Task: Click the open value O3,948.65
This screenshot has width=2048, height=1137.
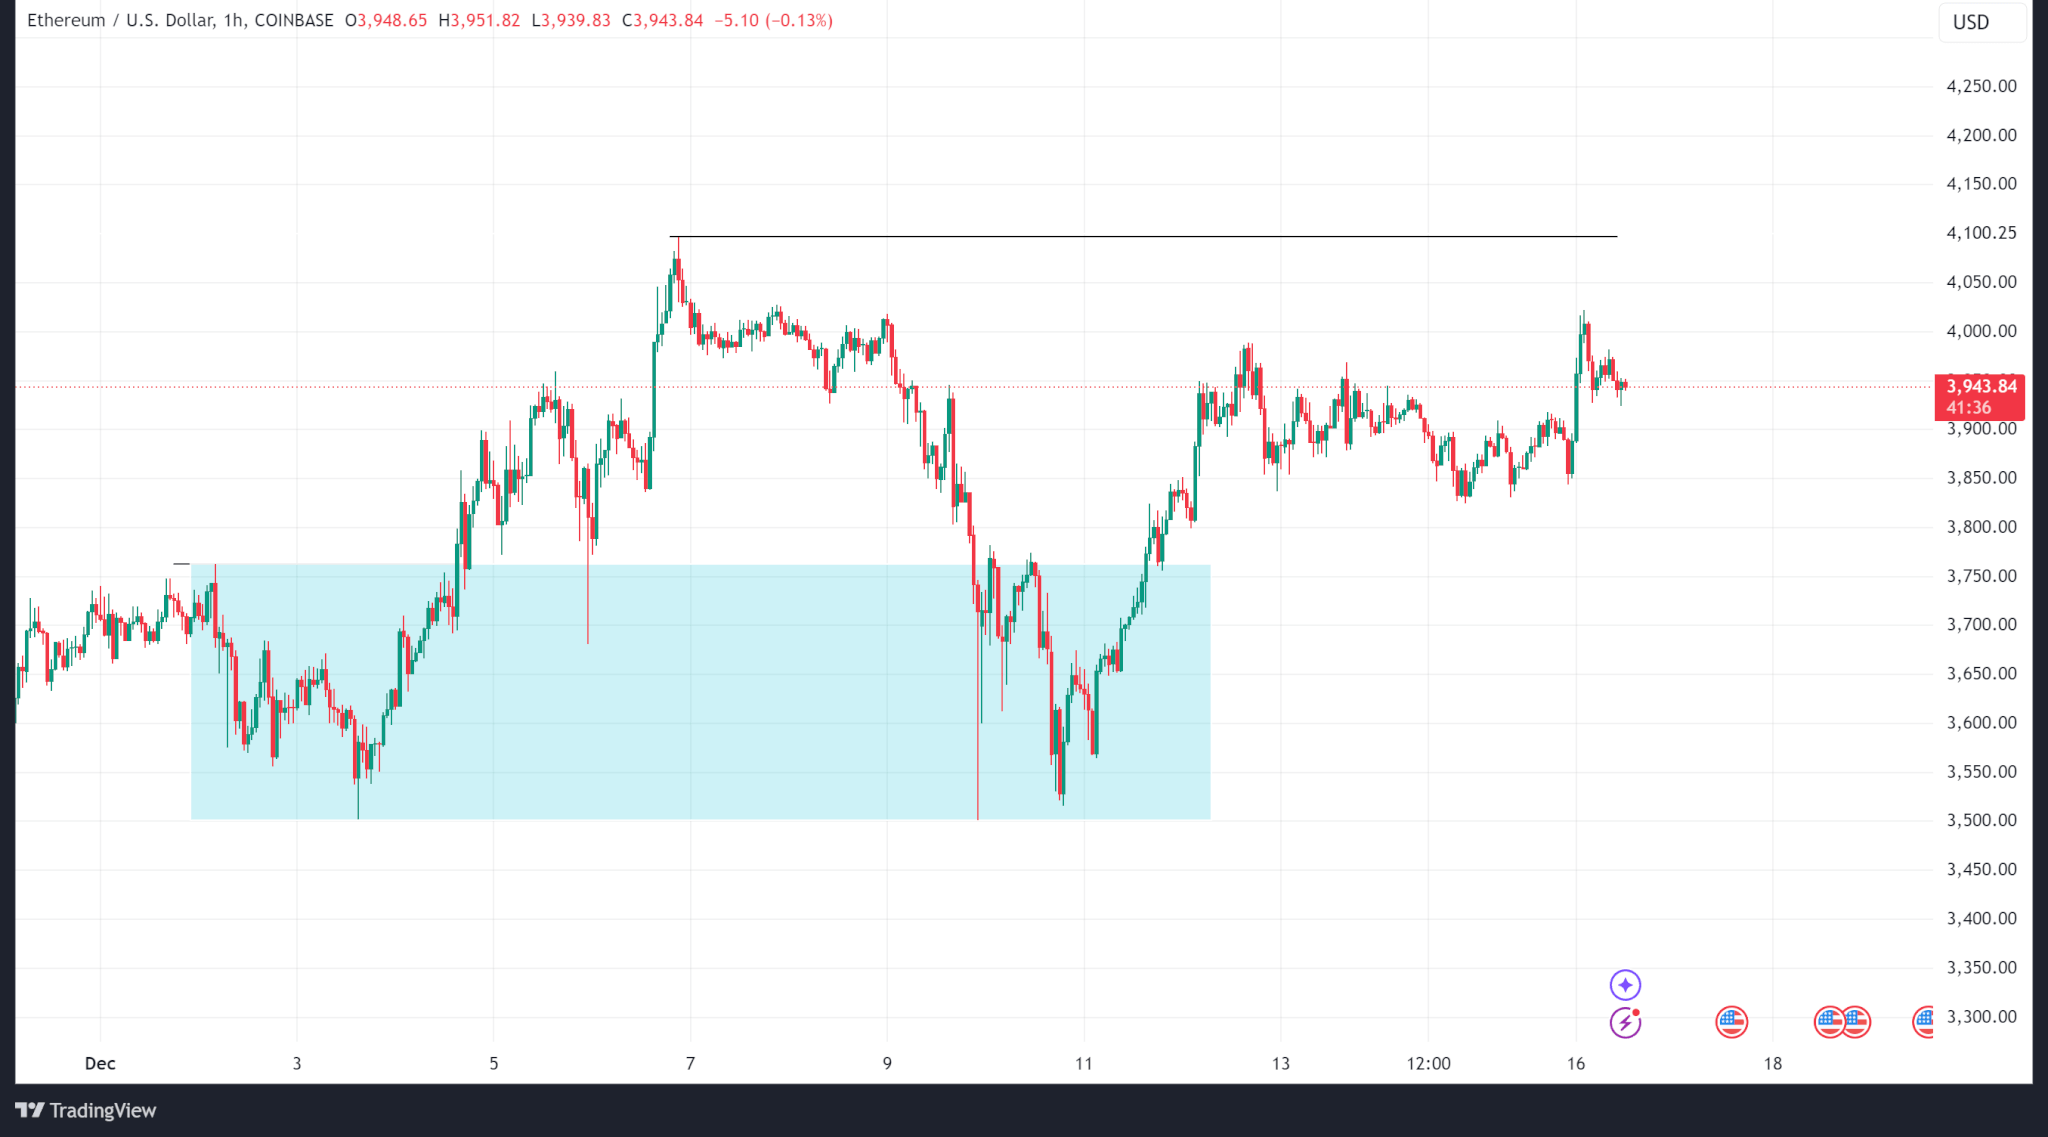Action: 386,20
